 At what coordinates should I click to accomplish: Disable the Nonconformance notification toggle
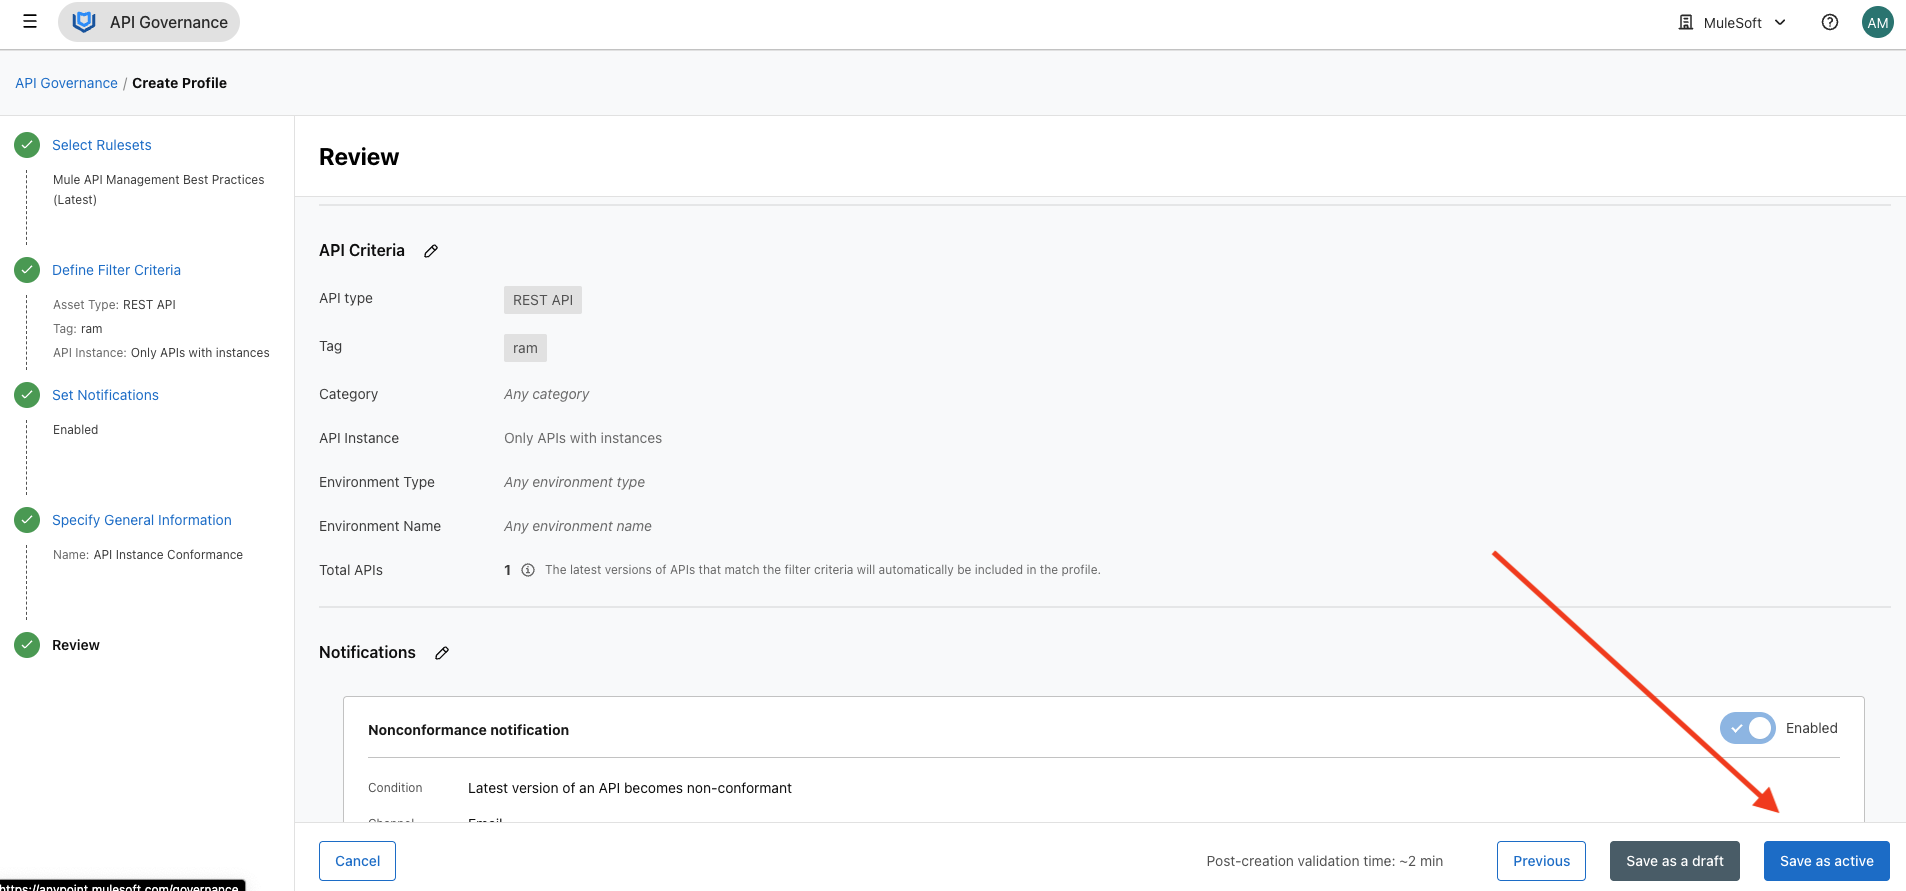1747,728
